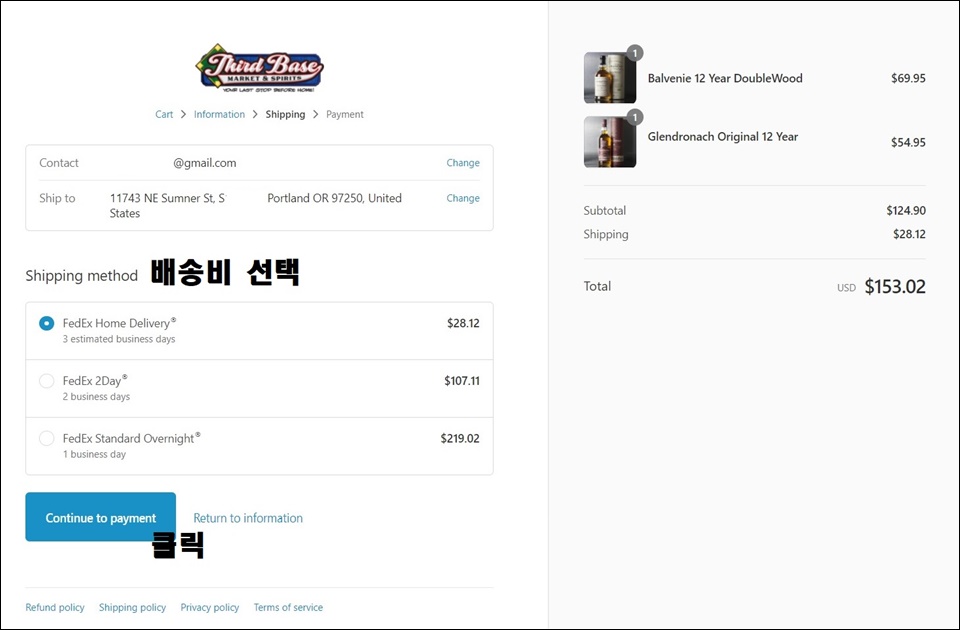The image size is (960, 630).
Task: Click '3 estimated business days' text
Action: 119,339
